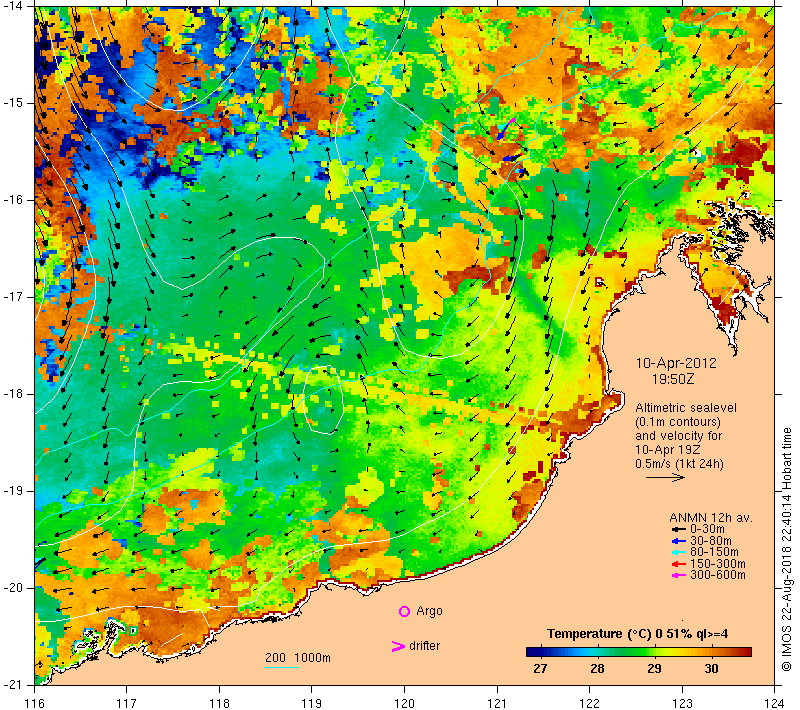Click the cyan depth contour legend line
This screenshot has height=710, width=800.
[x=282, y=667]
